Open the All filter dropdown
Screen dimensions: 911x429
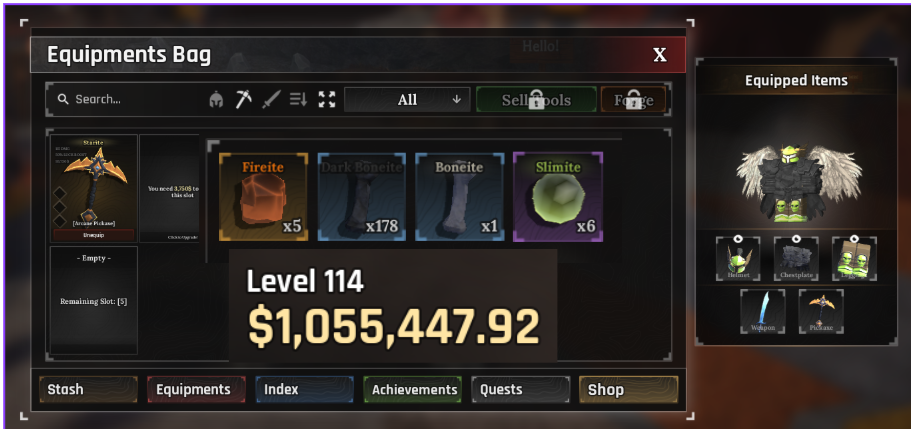pos(407,99)
